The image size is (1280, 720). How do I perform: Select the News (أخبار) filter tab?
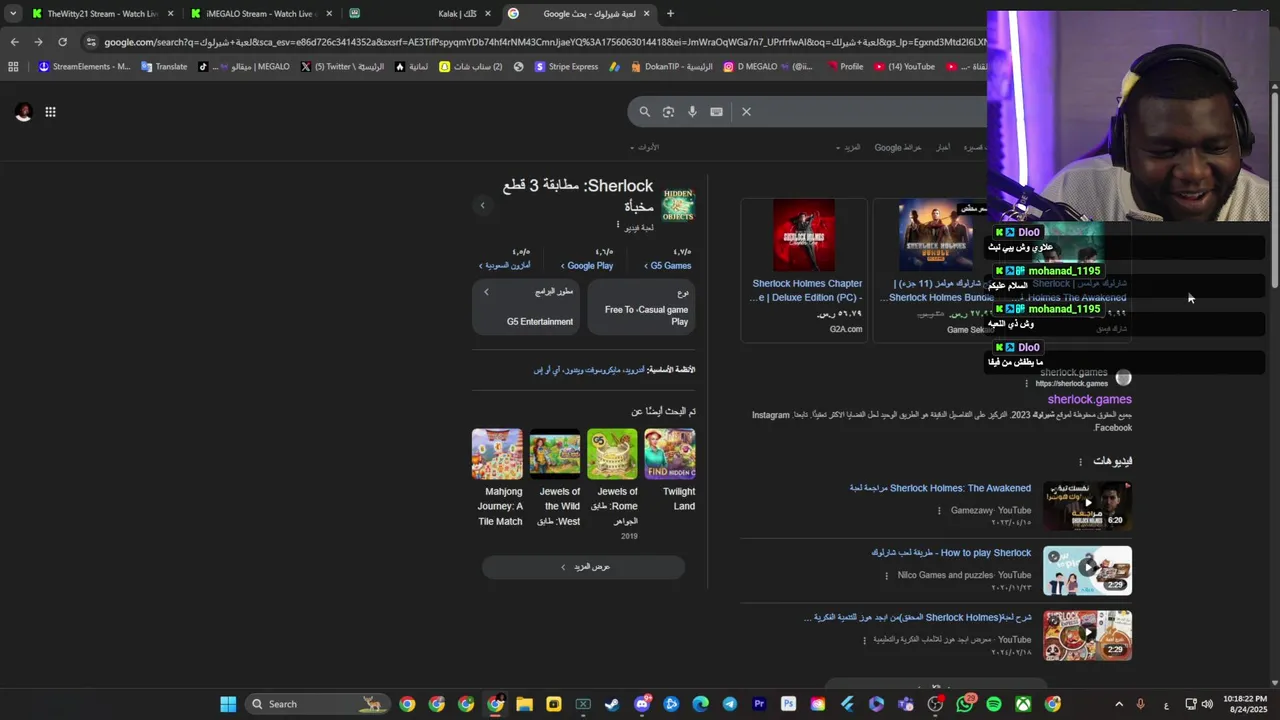pyautogui.click(x=943, y=147)
